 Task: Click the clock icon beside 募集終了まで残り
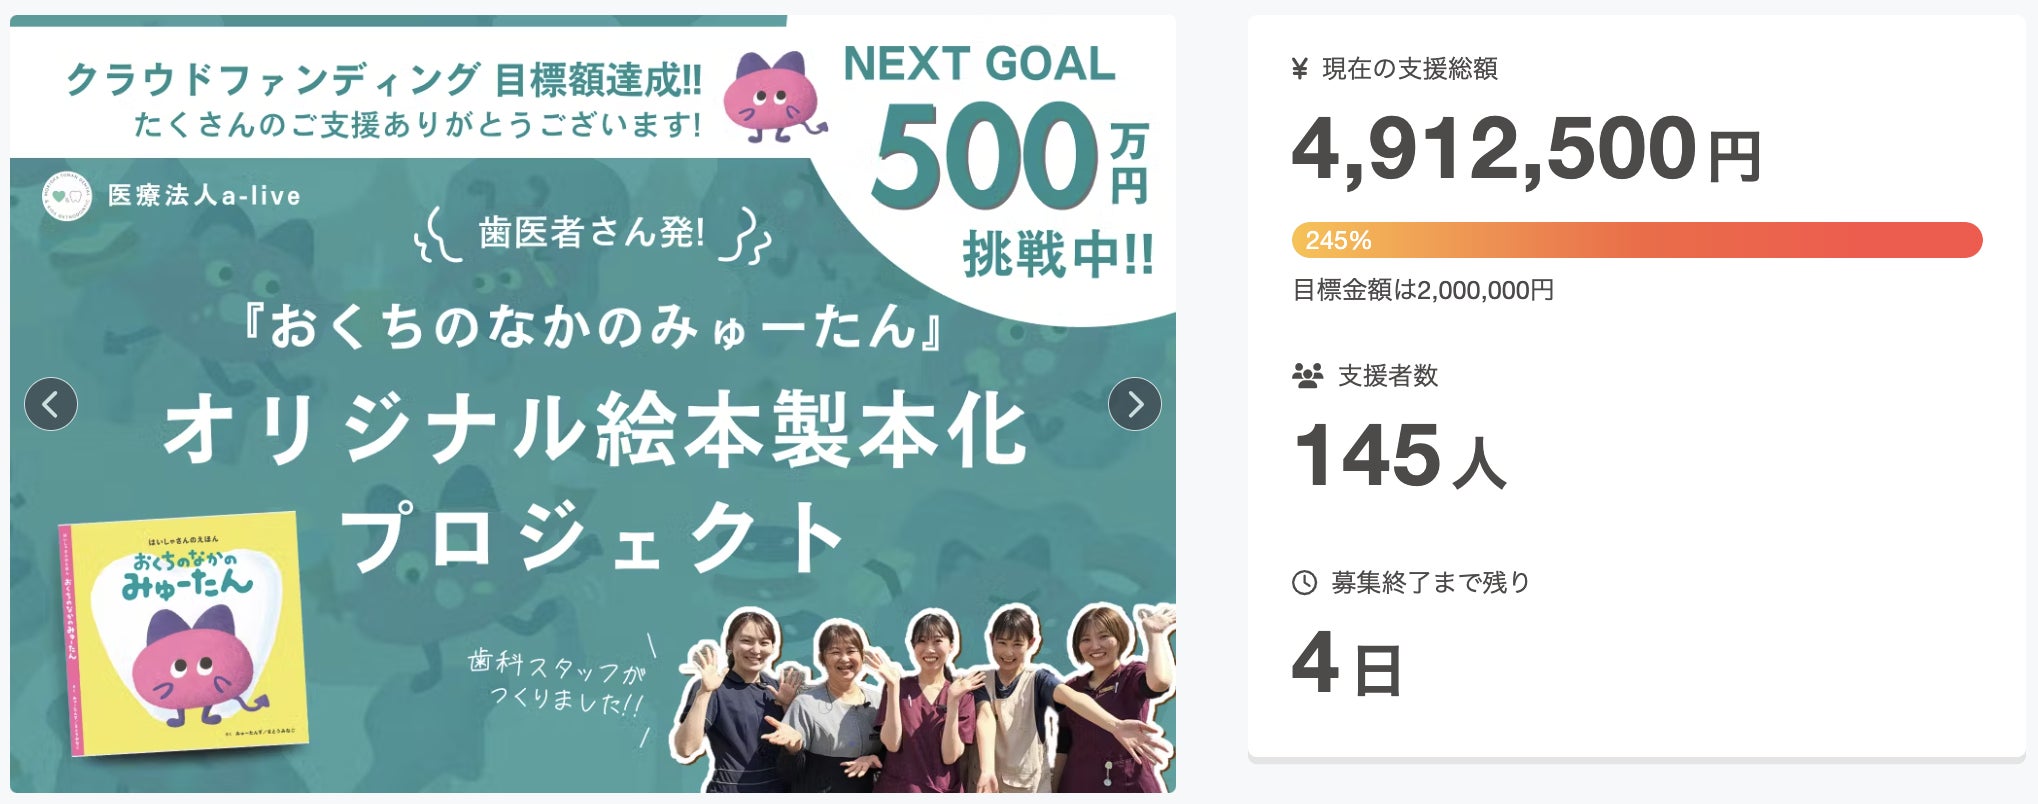1304,582
